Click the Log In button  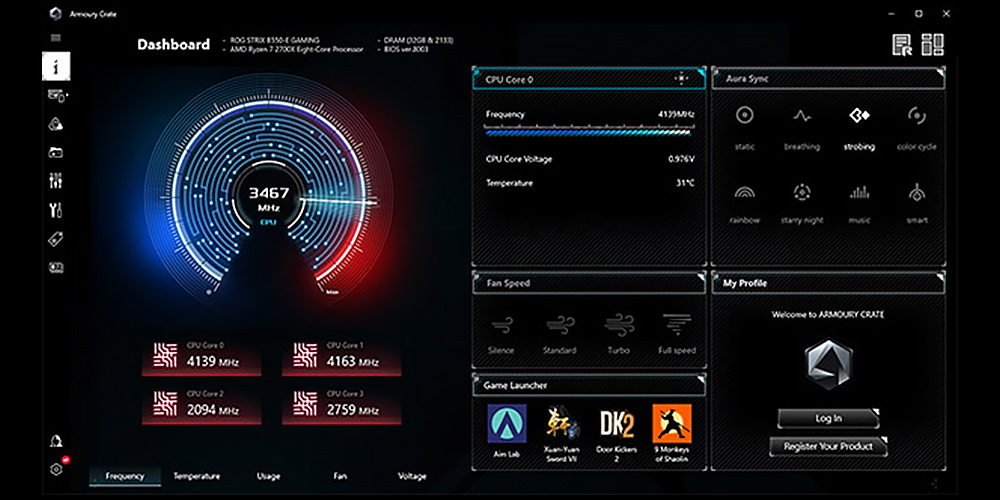pyautogui.click(x=828, y=418)
